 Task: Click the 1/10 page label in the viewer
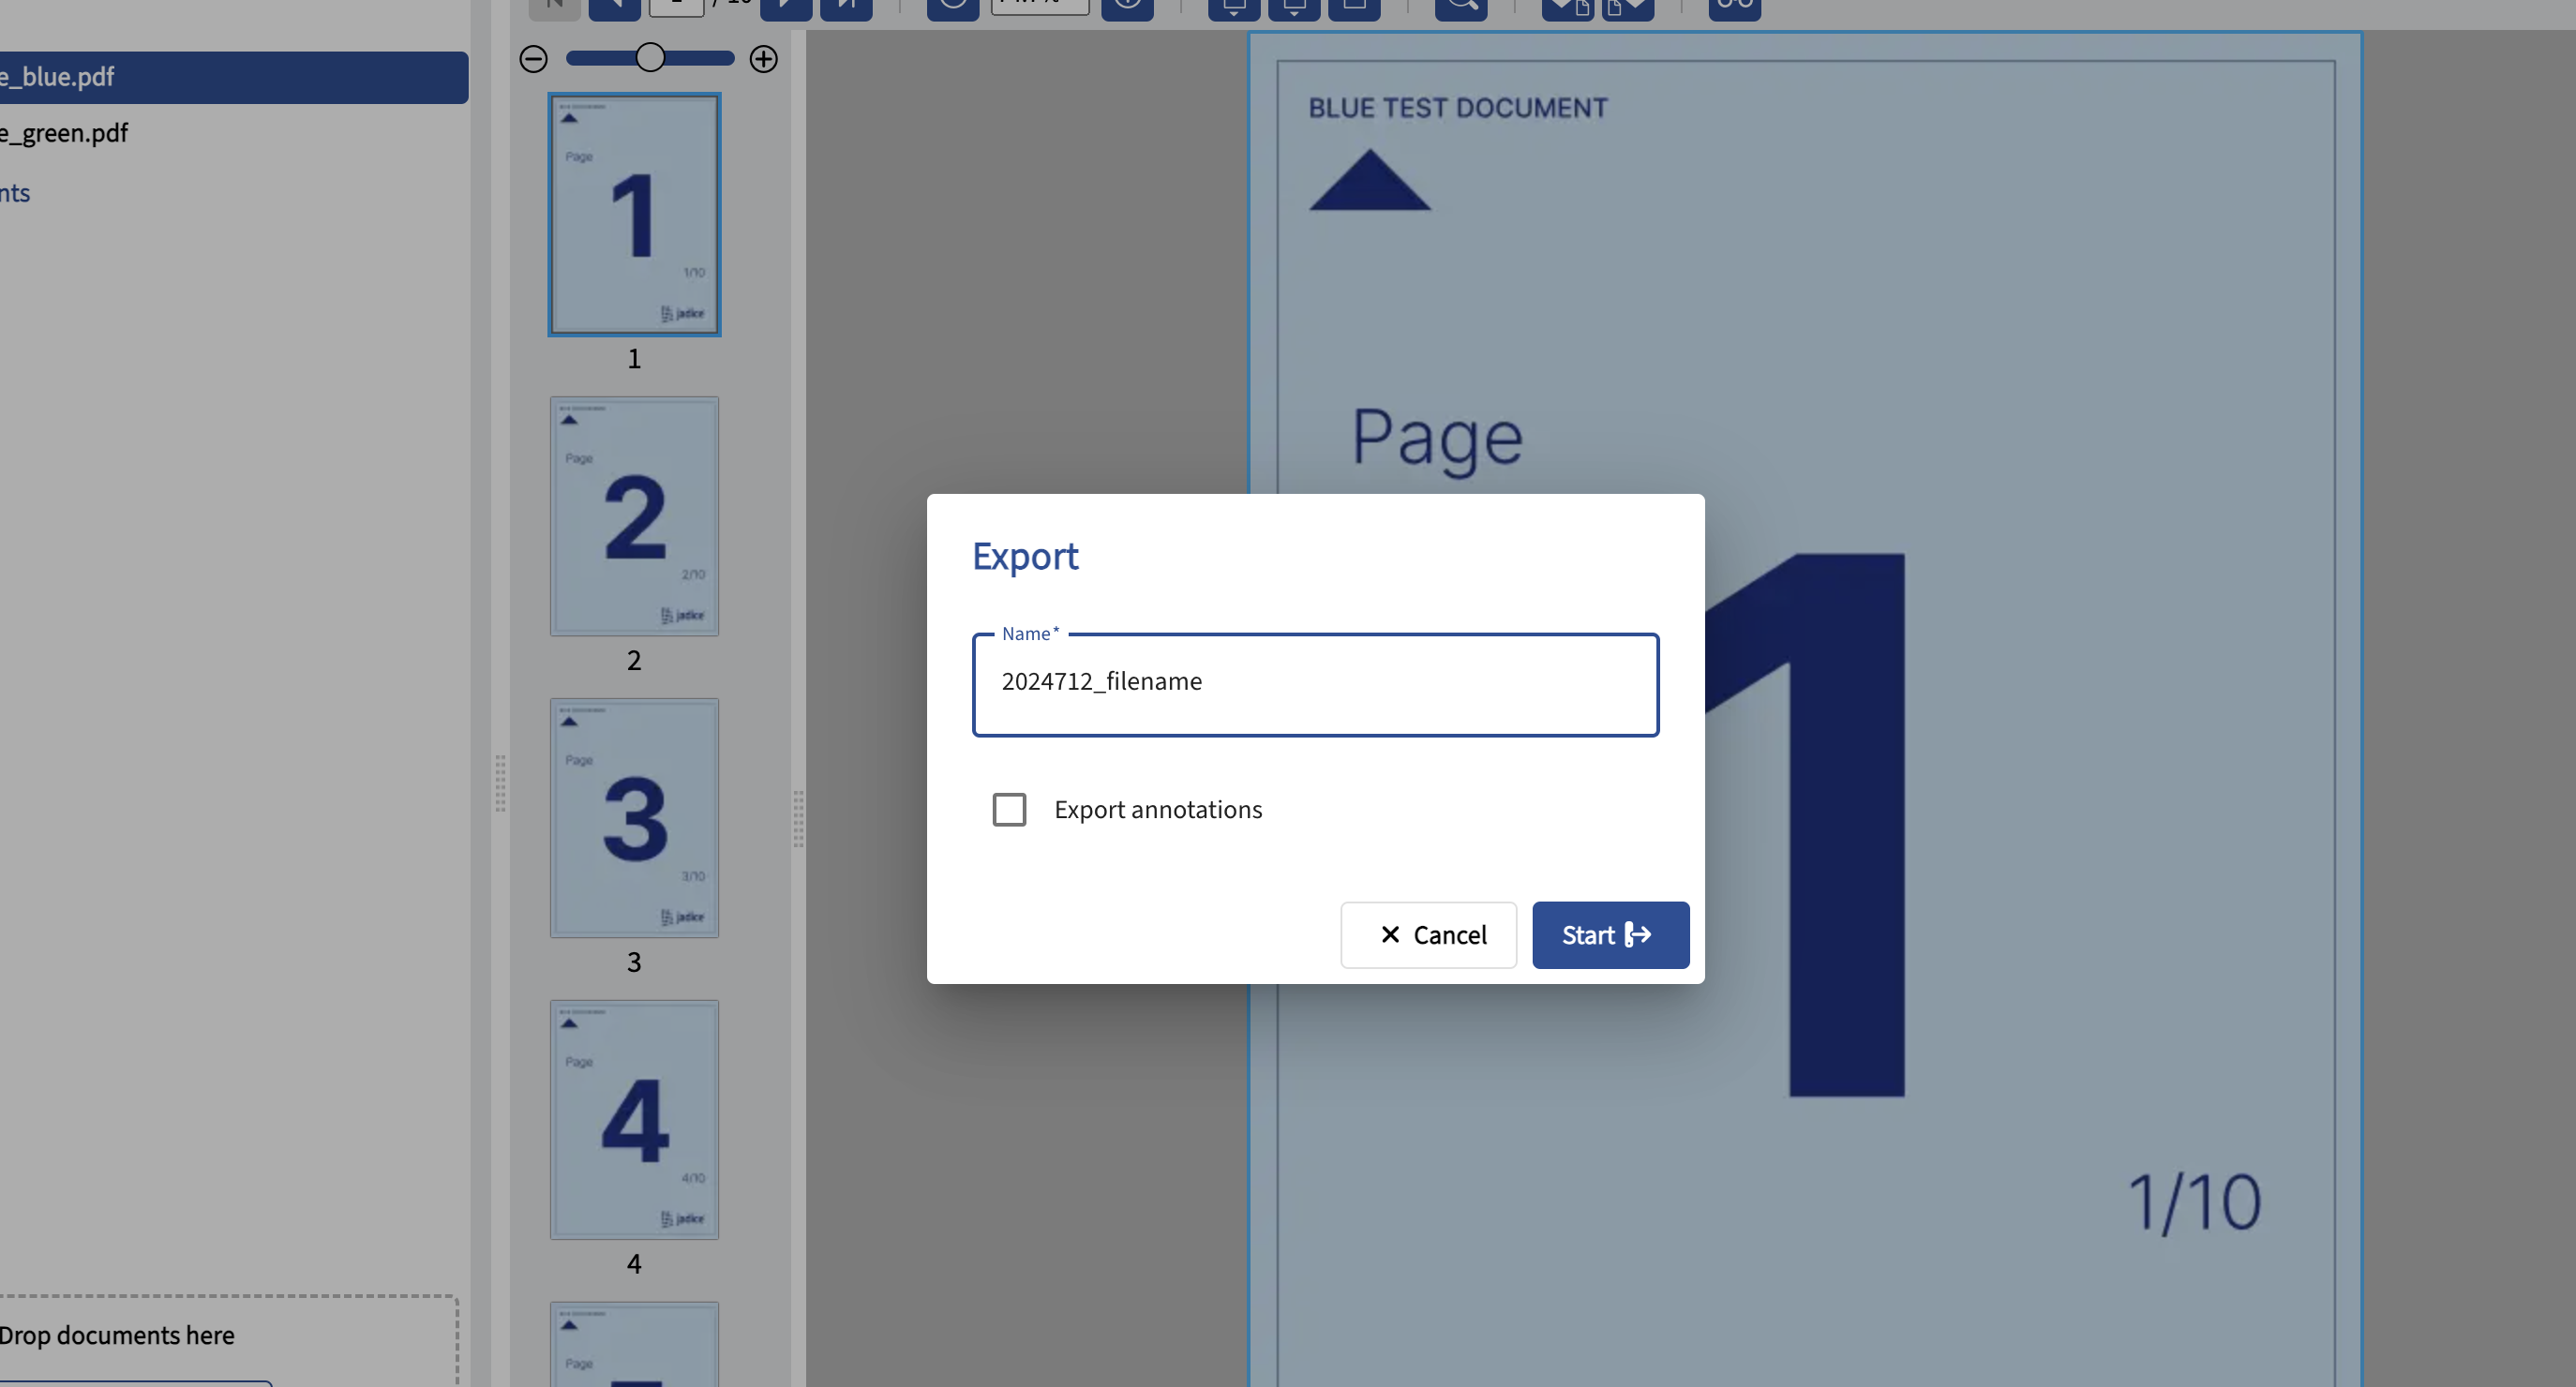pos(2194,1202)
